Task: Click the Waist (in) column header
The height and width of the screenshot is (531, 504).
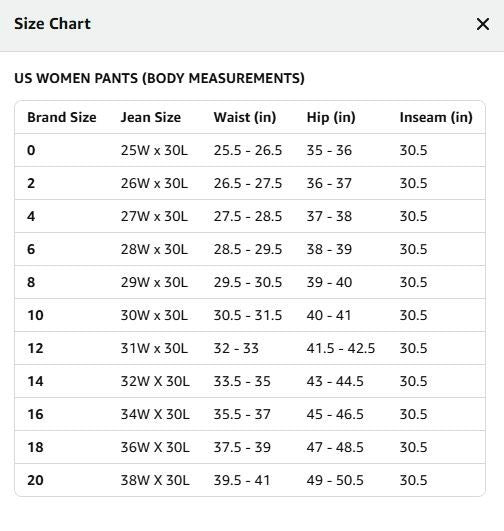Action: (x=245, y=118)
